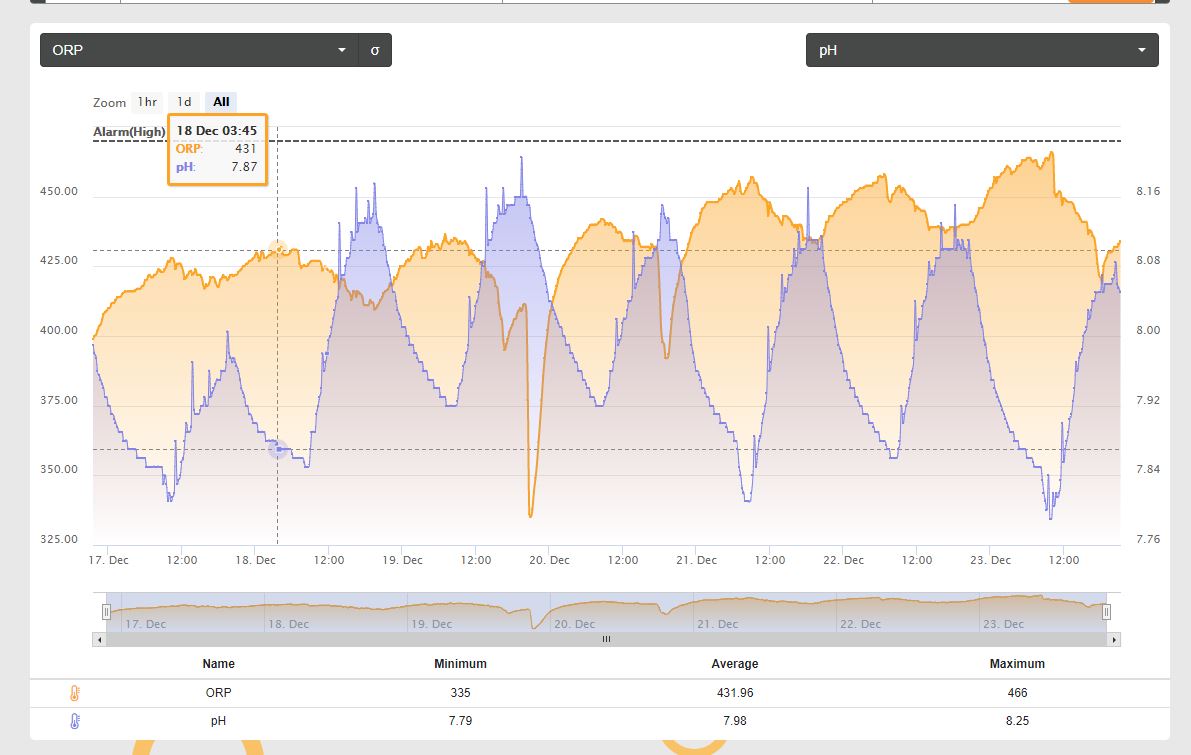This screenshot has height=755, width=1191.
Task: Click the 17. Dec x-axis label
Action: (109, 561)
